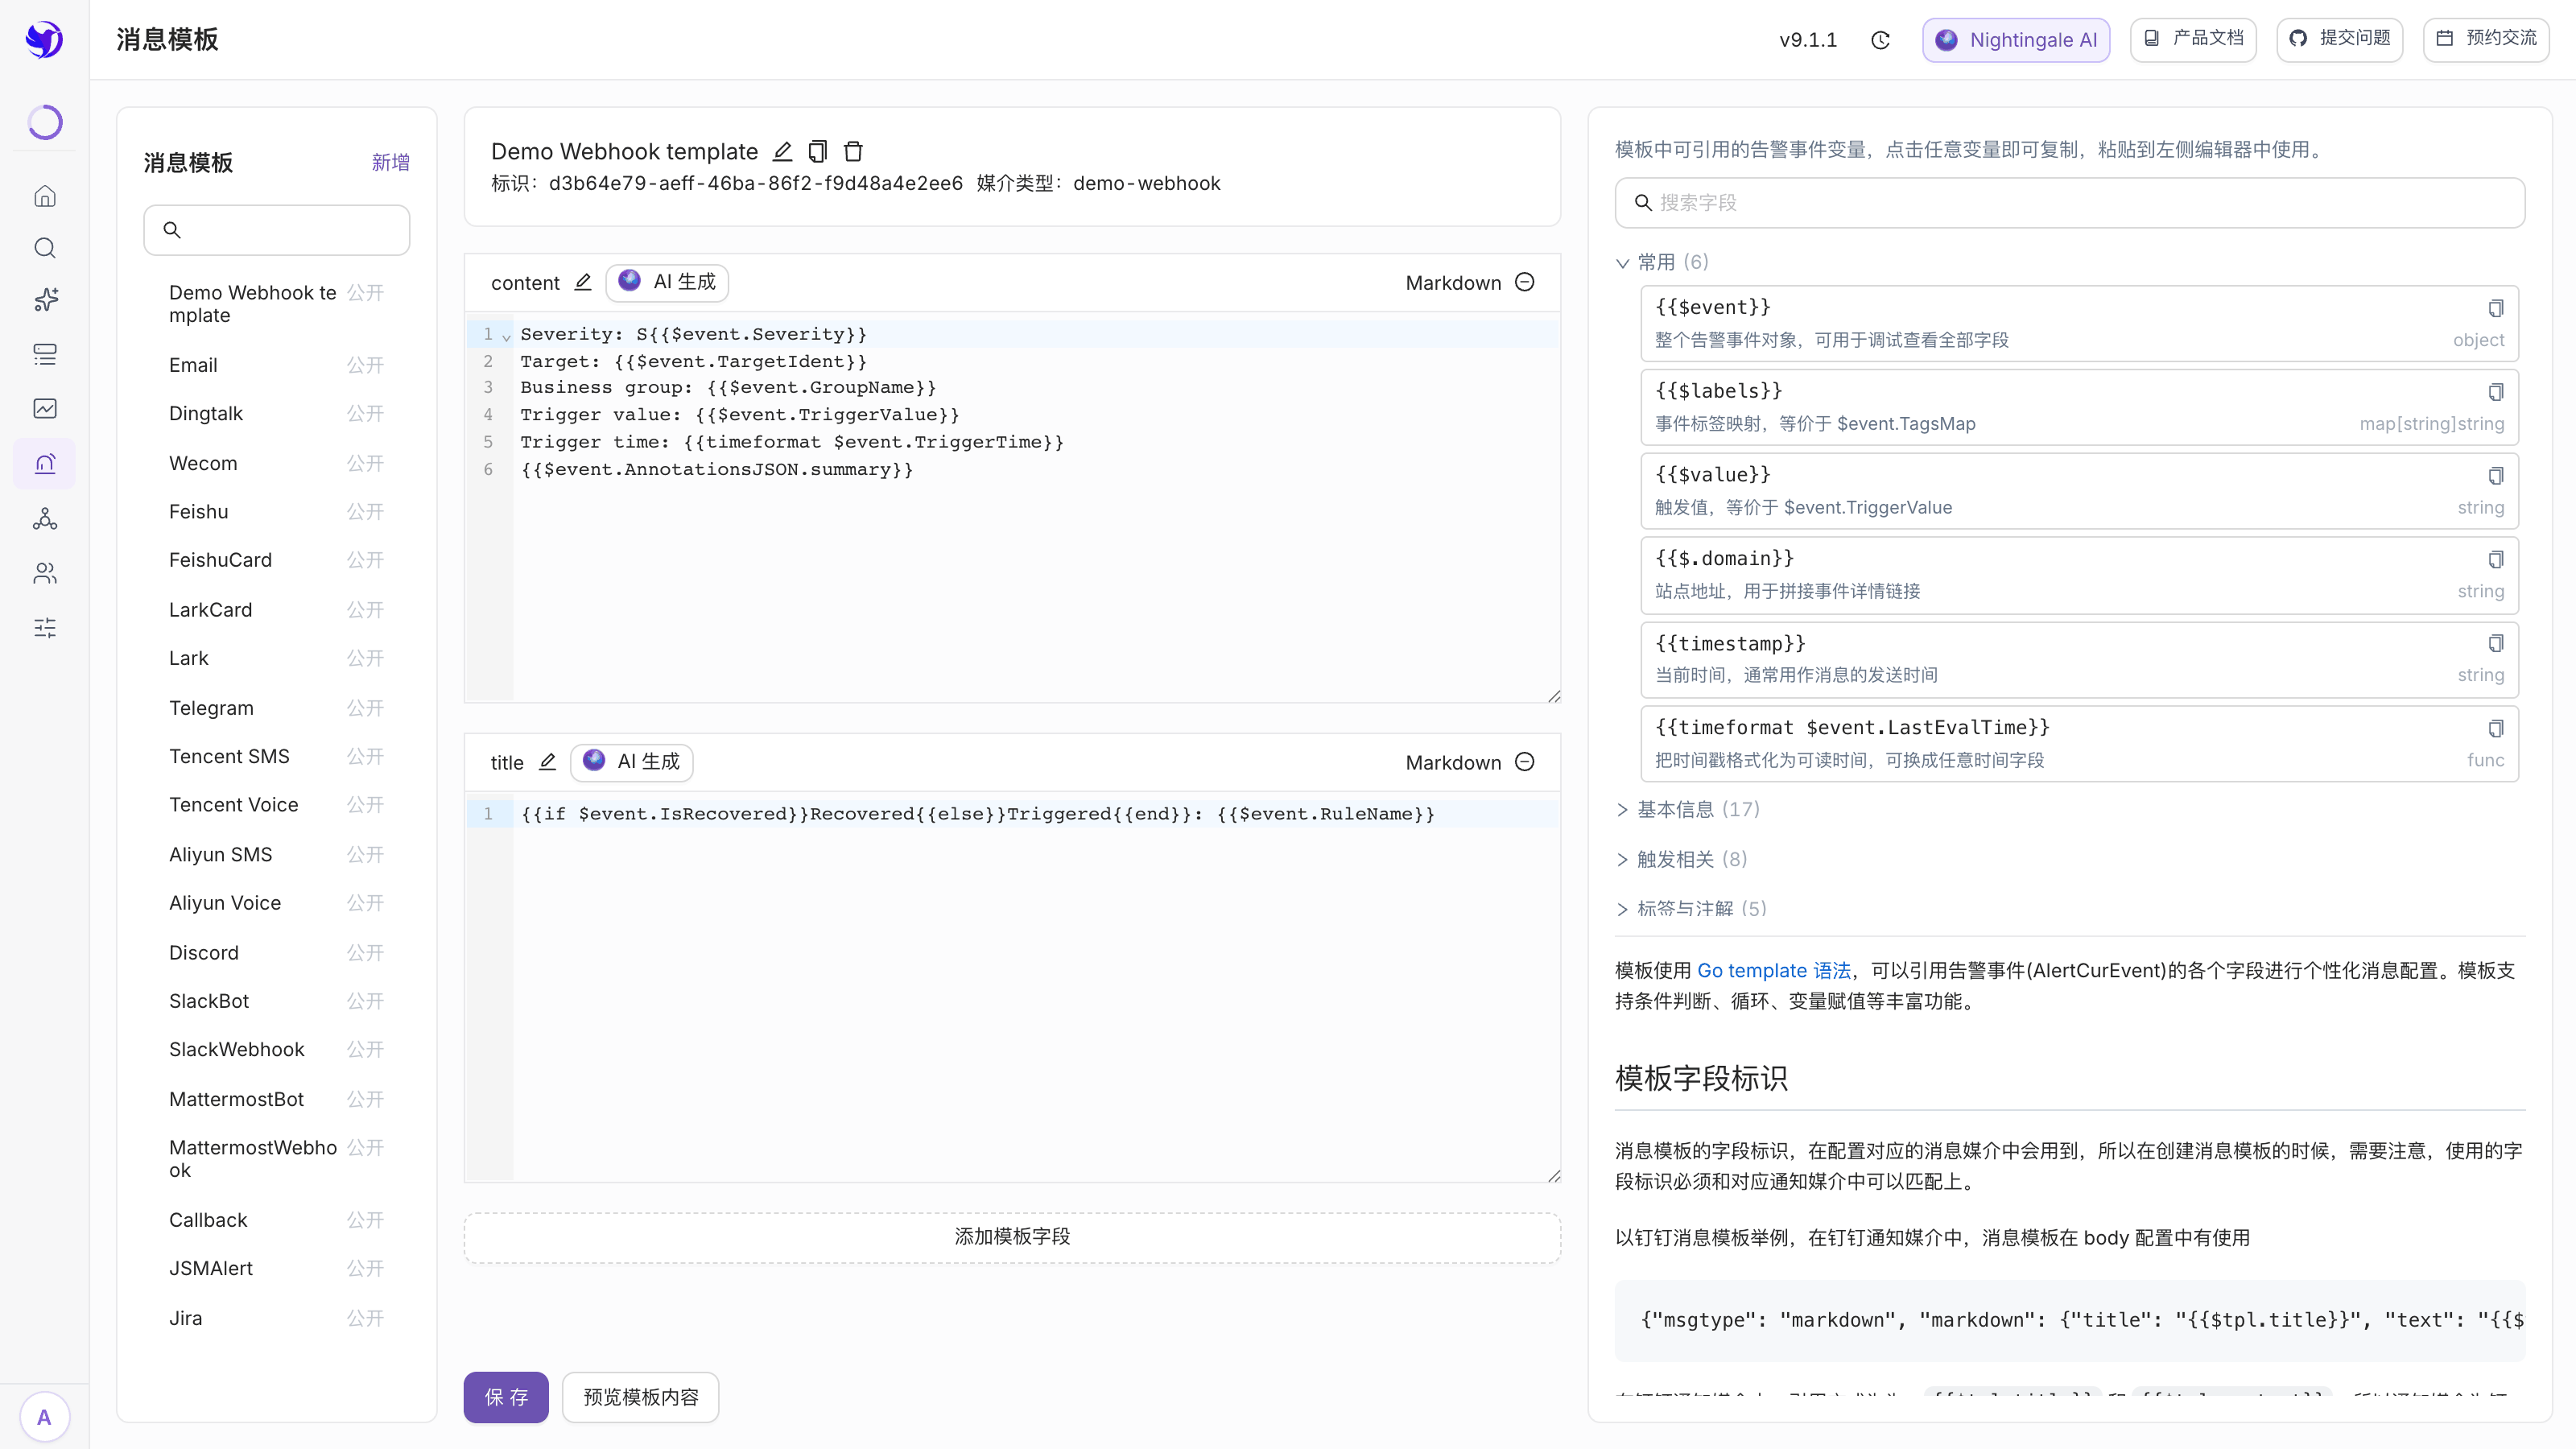
Task: Focus the 搜索字段 search input
Action: click(2070, 203)
